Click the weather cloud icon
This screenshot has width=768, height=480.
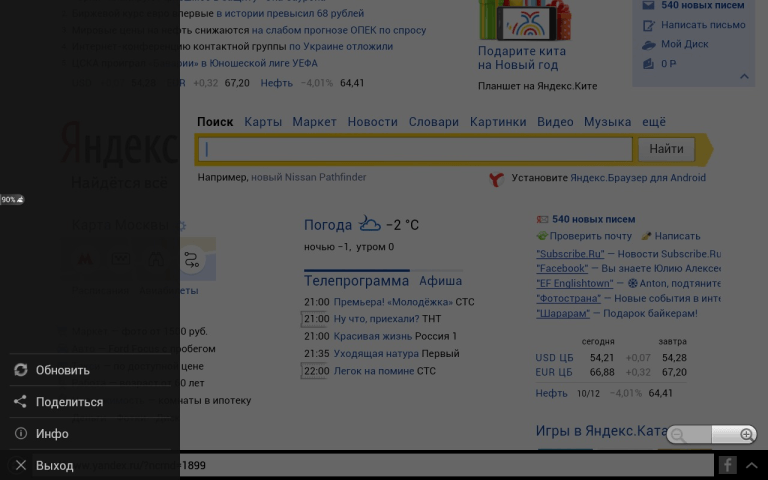pos(370,224)
